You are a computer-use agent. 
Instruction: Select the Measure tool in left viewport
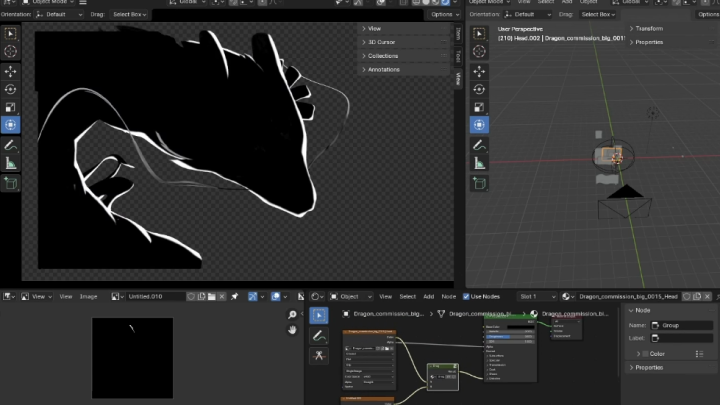[10, 163]
